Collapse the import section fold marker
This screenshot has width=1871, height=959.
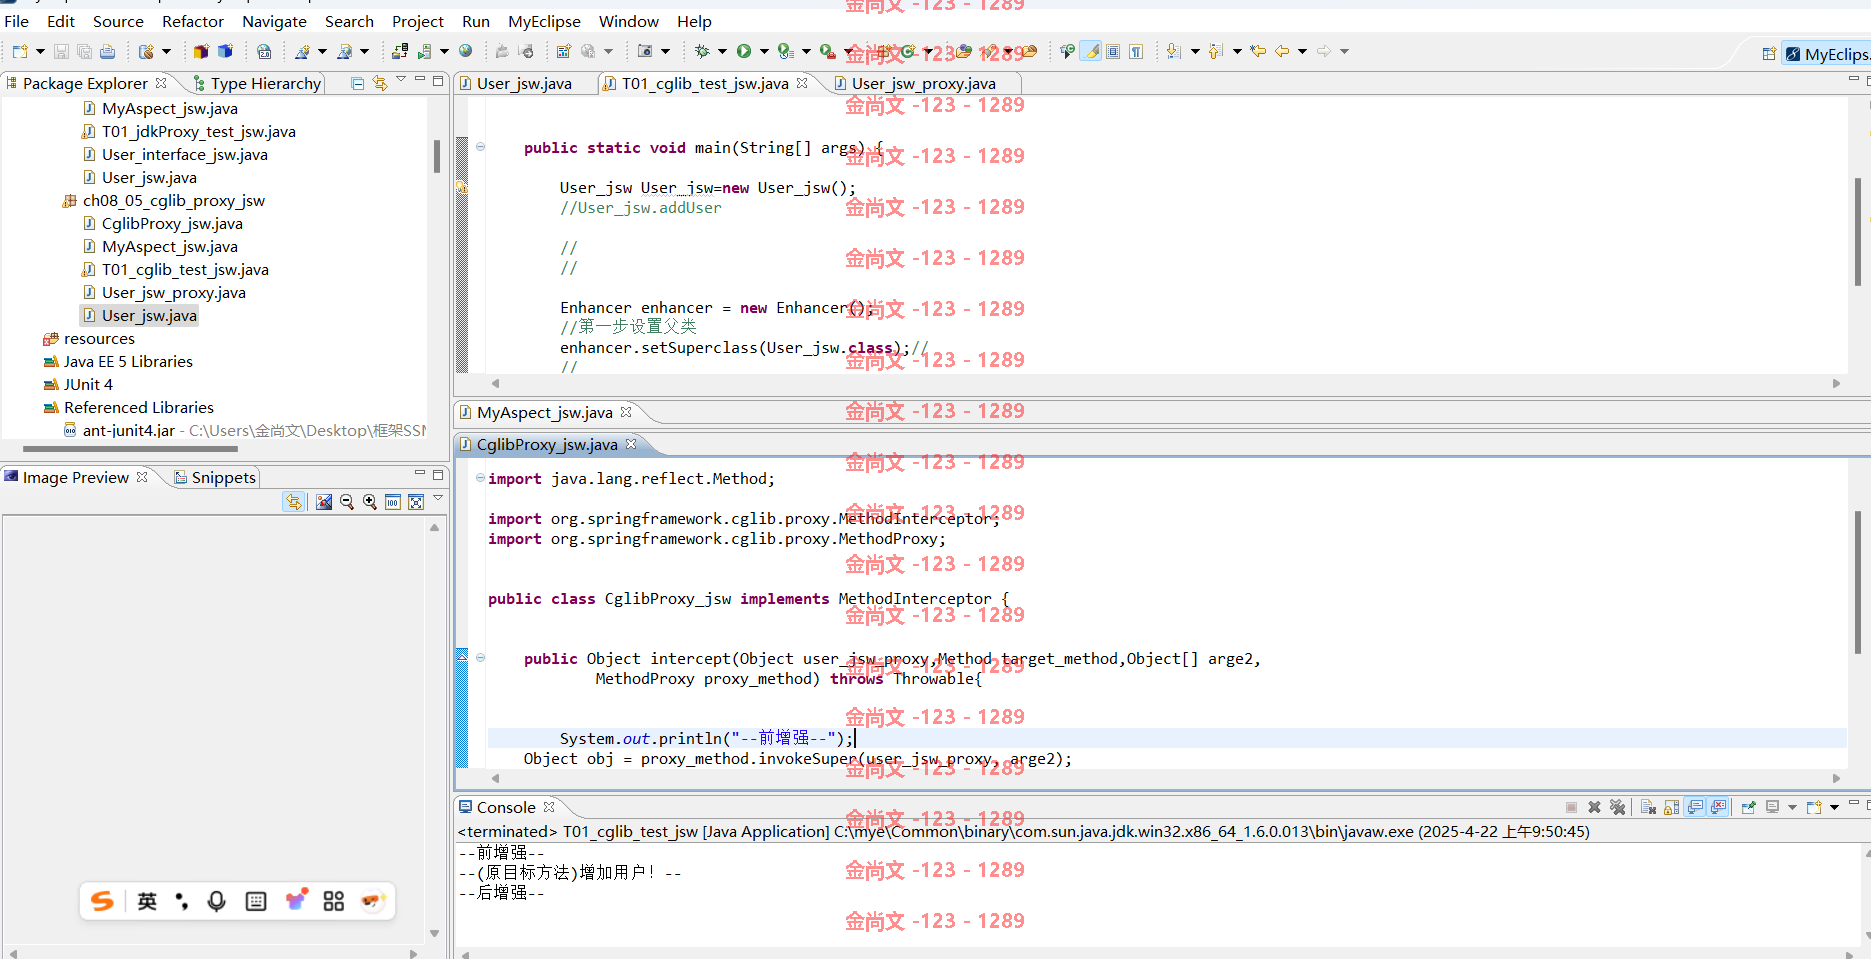coord(480,478)
